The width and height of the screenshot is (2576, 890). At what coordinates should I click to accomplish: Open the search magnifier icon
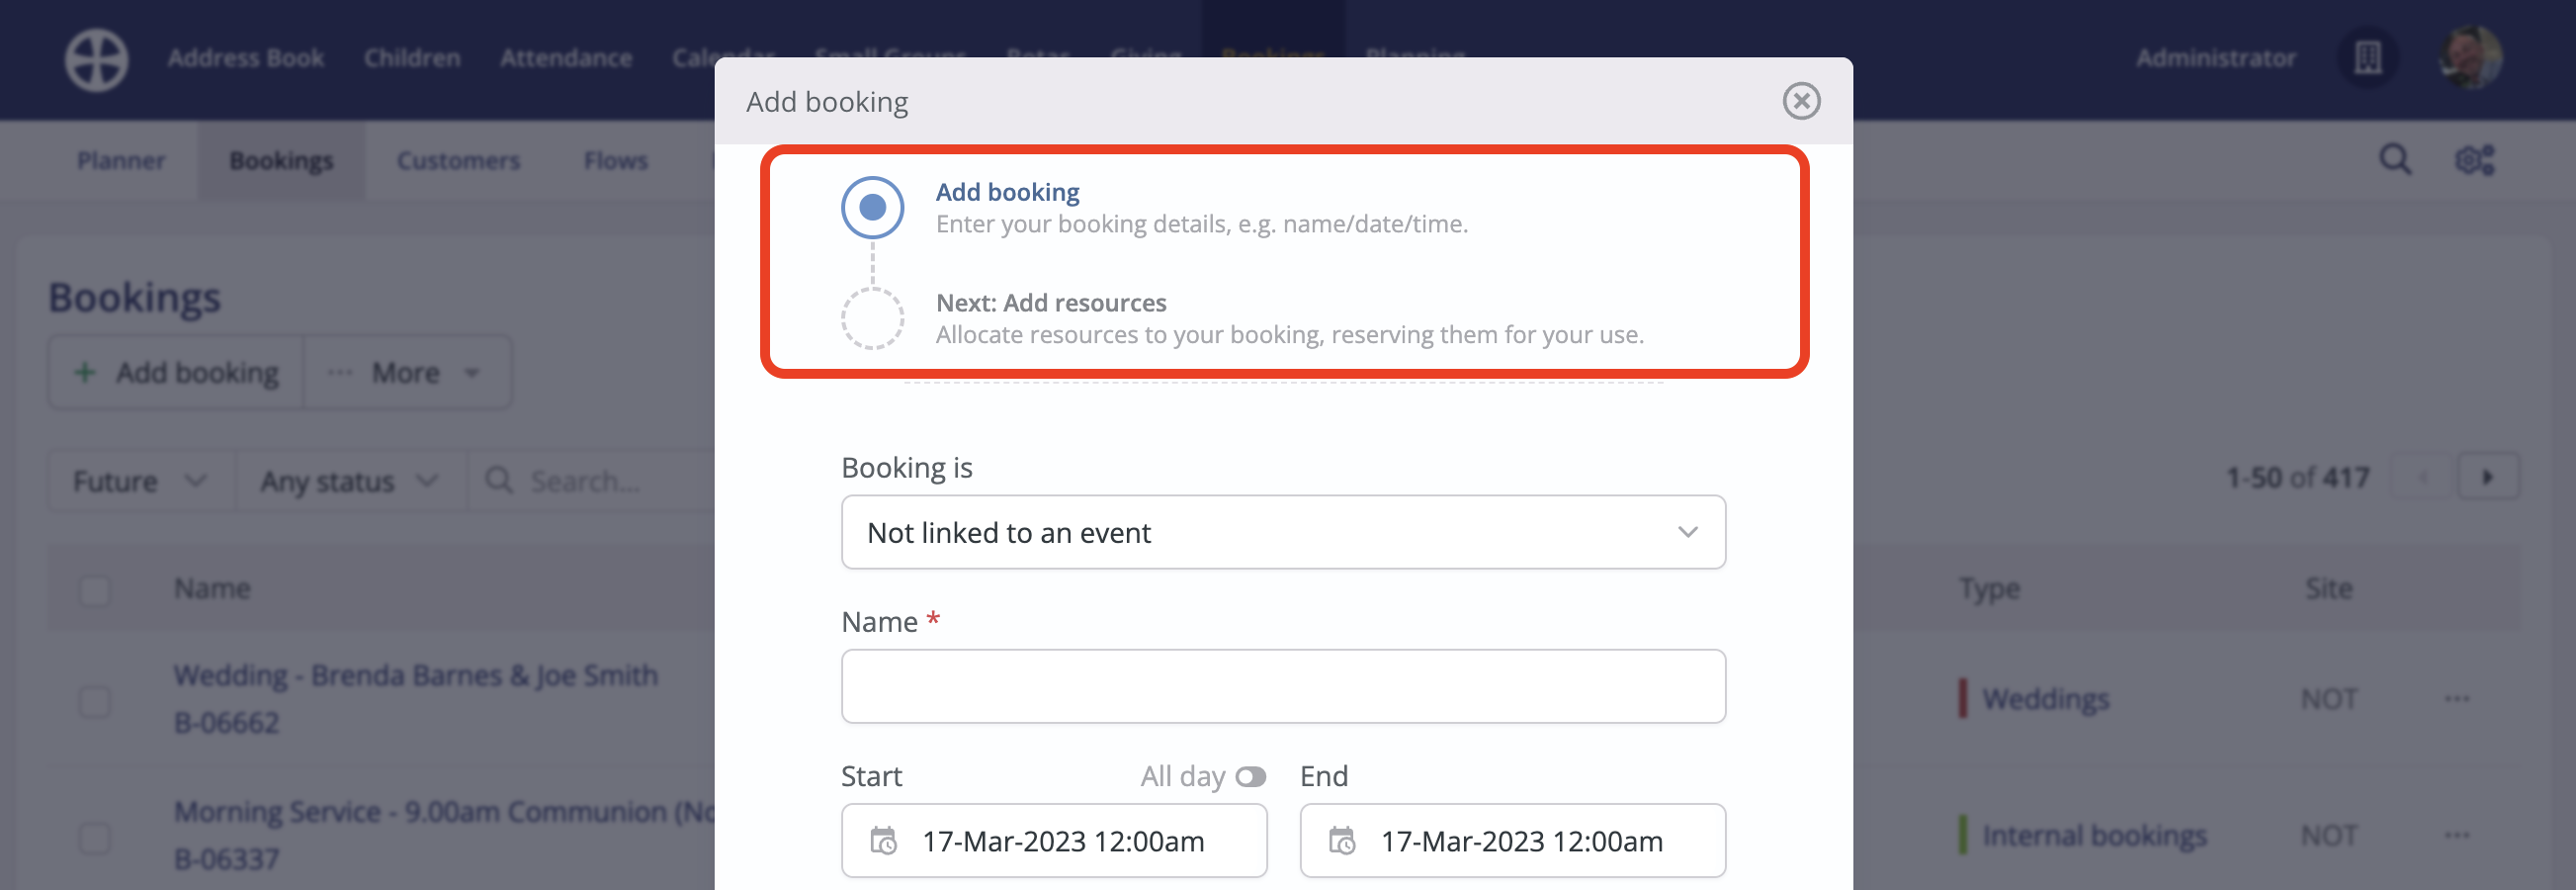pyautogui.click(x=2396, y=159)
